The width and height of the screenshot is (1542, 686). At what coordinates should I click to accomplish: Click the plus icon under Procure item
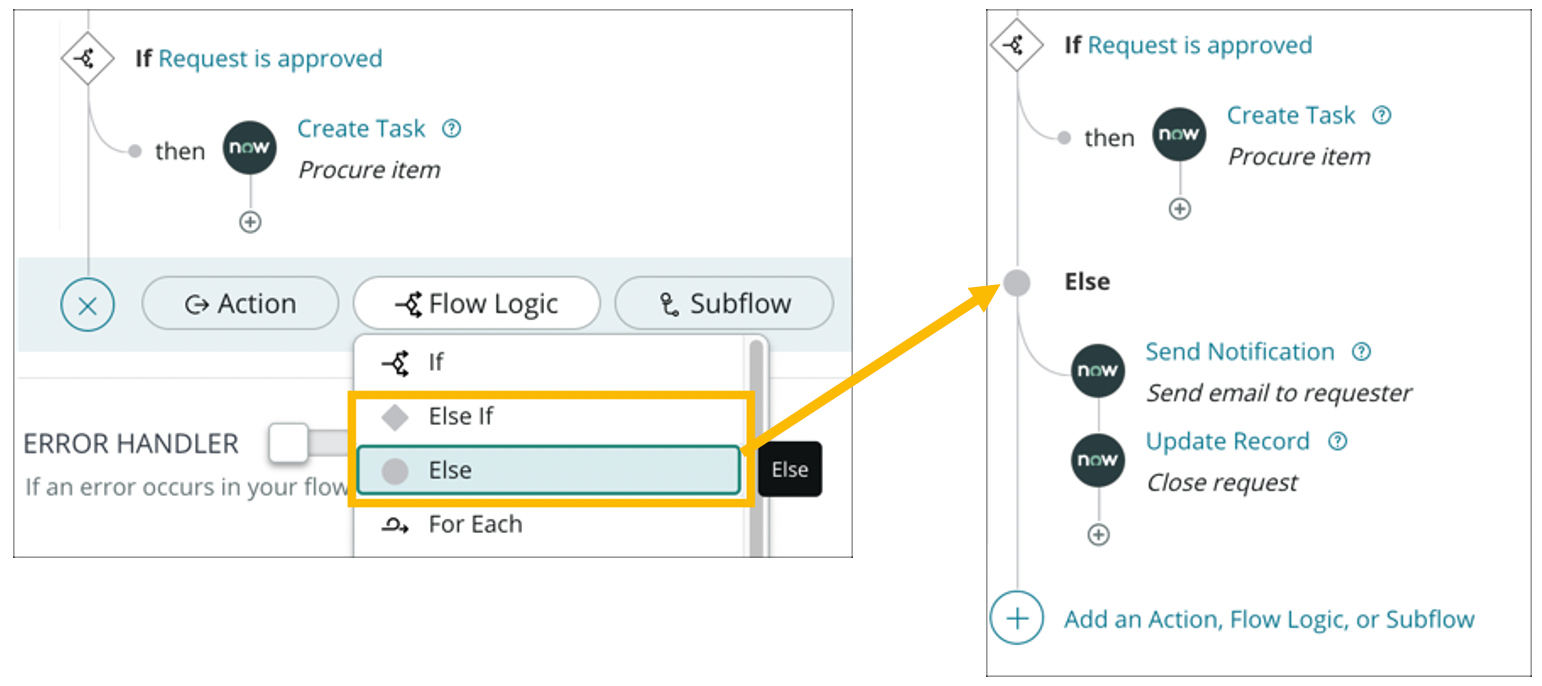point(249,221)
